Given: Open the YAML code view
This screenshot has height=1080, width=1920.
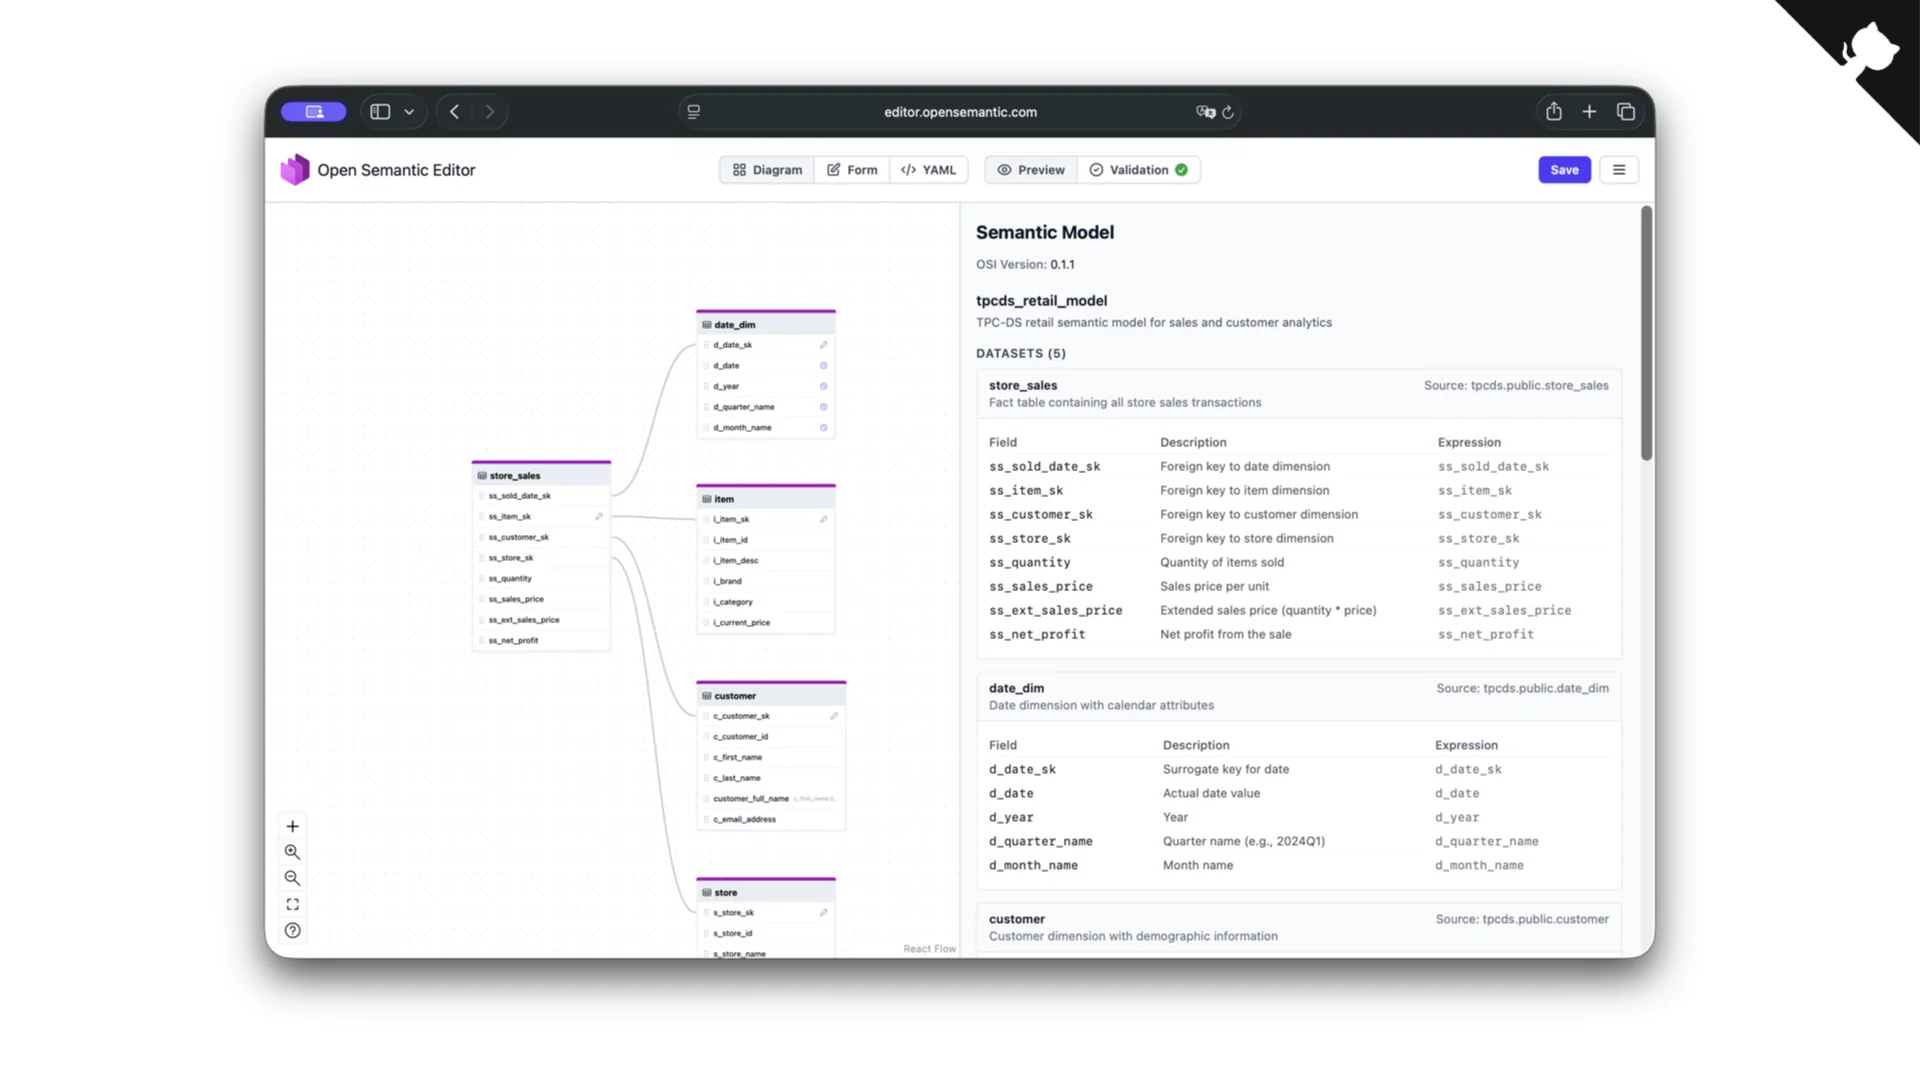Looking at the screenshot, I should point(929,170).
